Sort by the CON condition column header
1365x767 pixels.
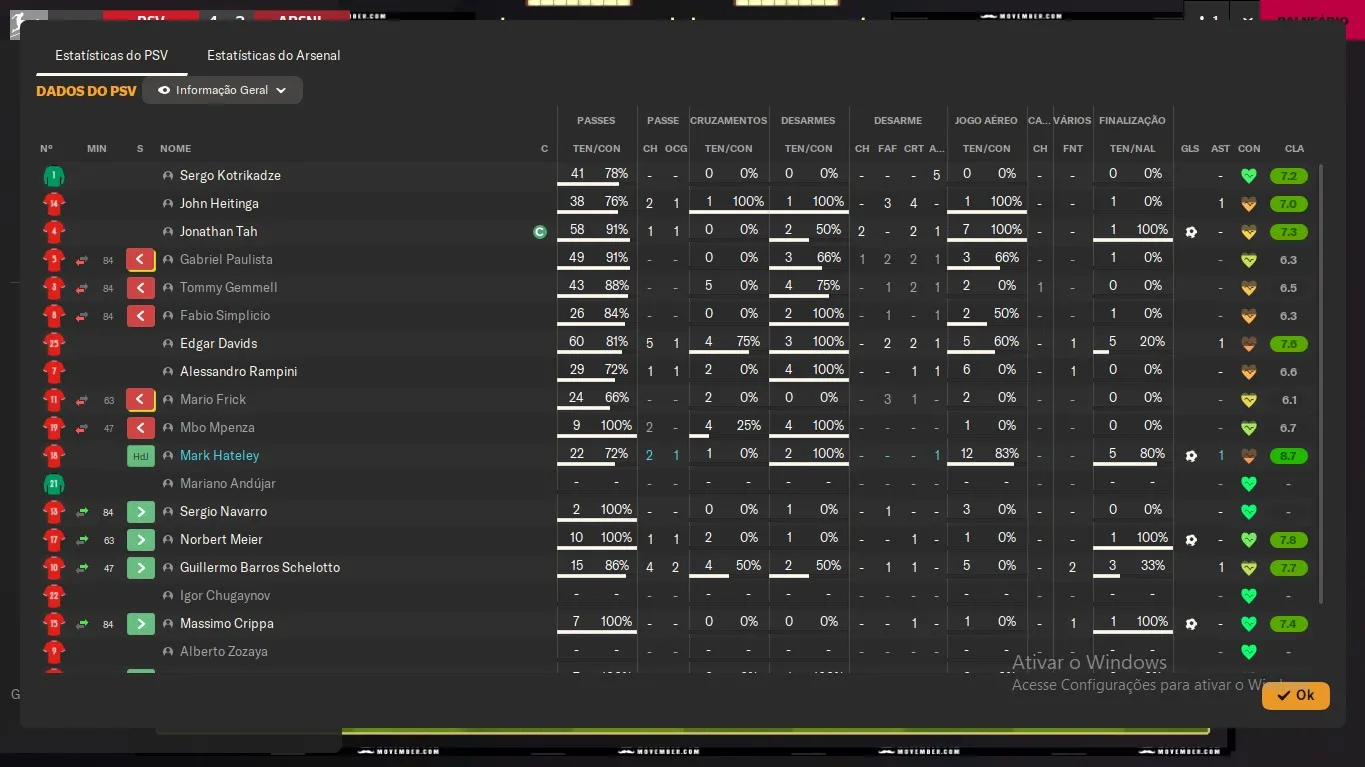click(1249, 149)
